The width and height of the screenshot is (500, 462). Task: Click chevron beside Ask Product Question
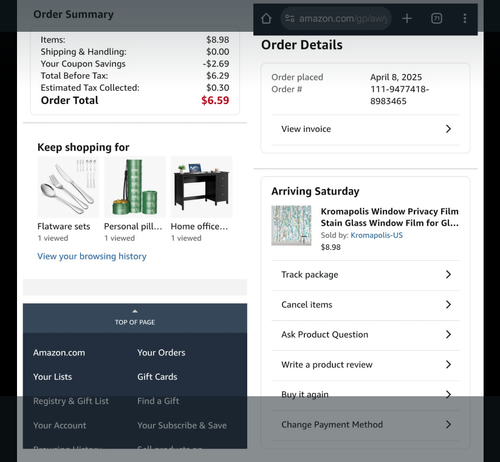pos(448,335)
